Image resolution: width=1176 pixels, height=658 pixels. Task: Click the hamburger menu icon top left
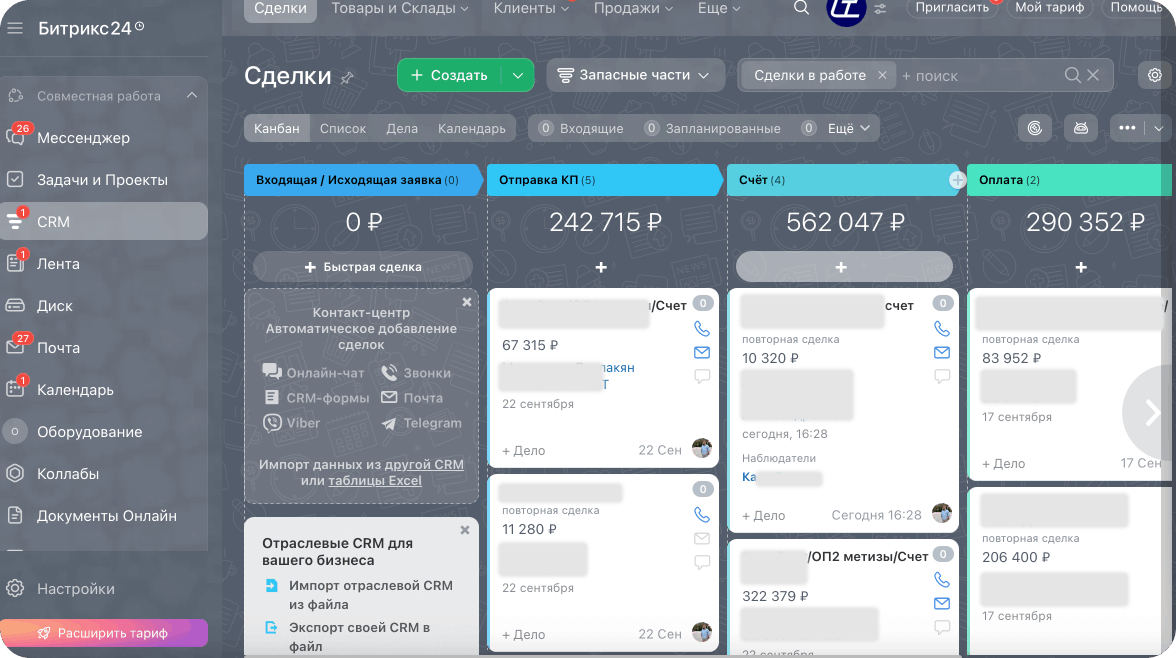[x=14, y=27]
